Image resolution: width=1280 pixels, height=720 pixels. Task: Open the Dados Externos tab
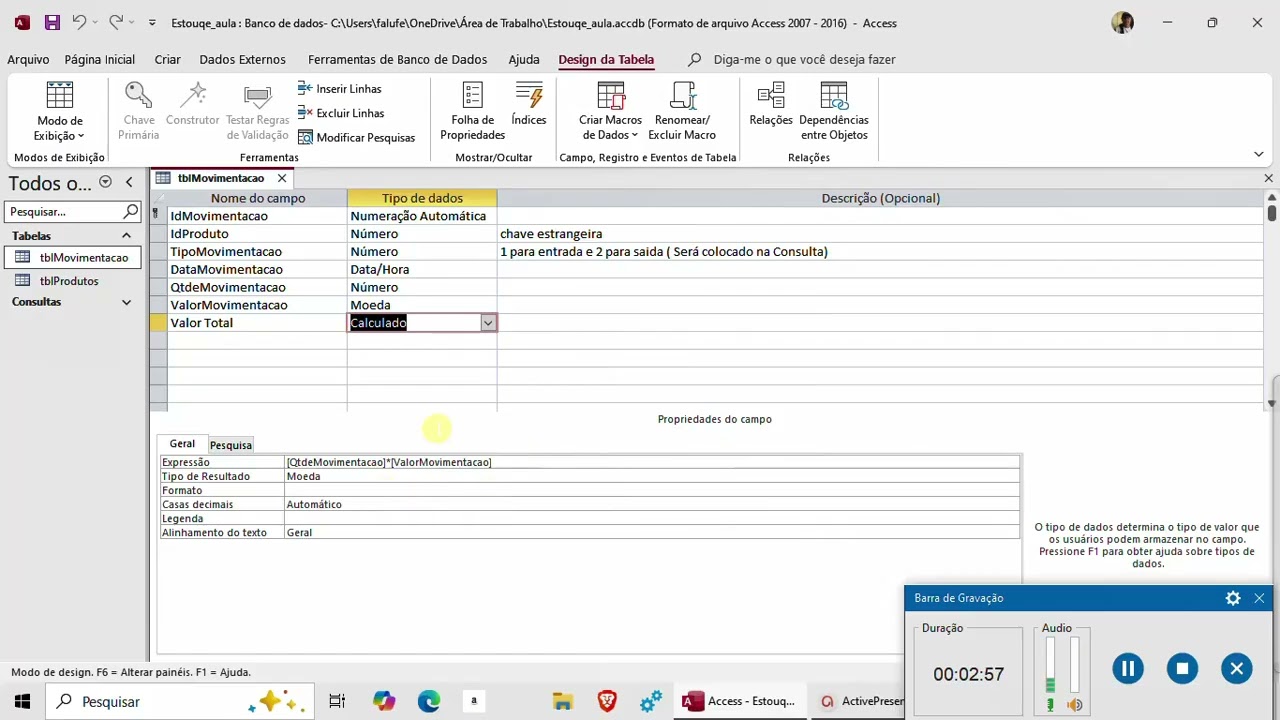click(242, 59)
